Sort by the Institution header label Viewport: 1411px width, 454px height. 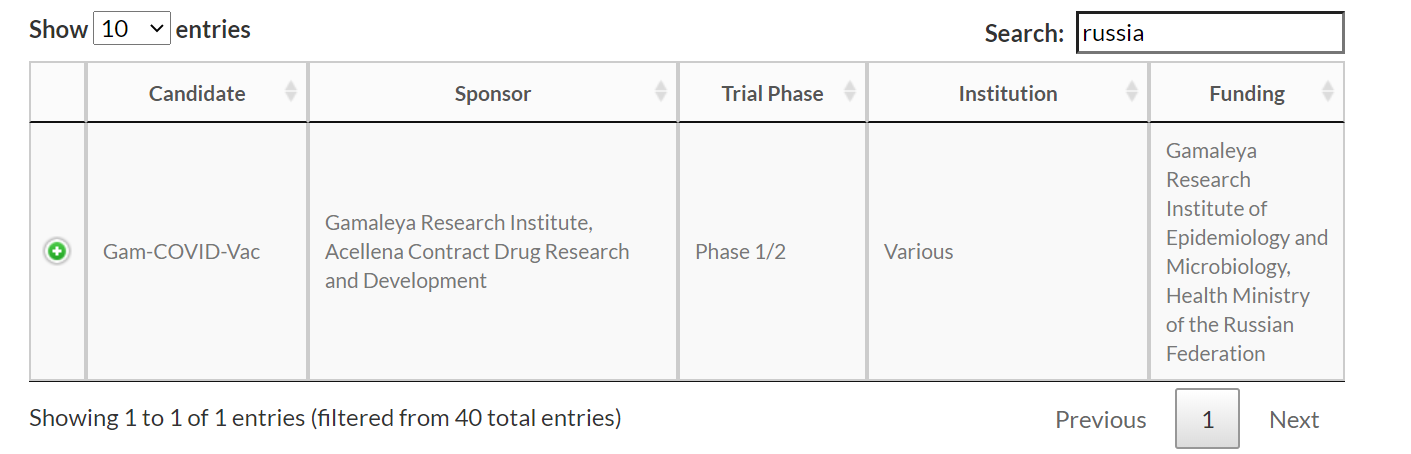click(1008, 93)
